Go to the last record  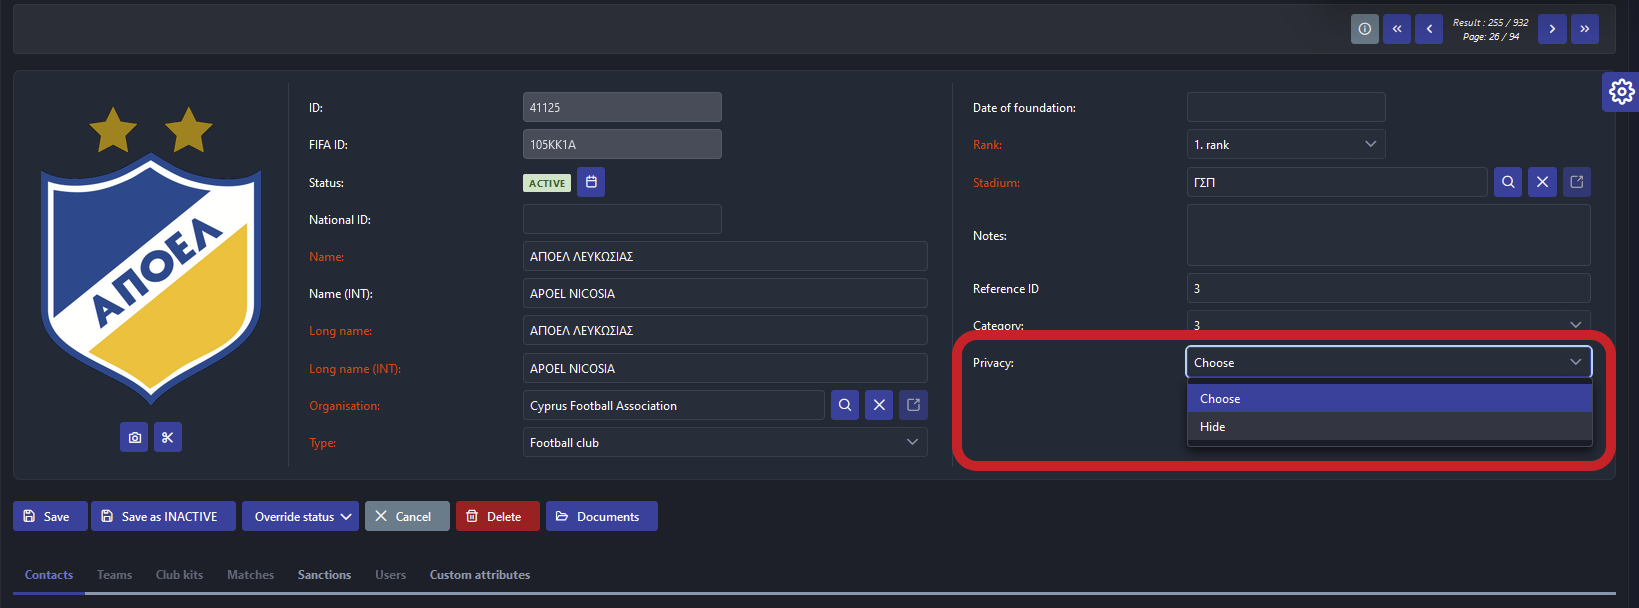click(x=1585, y=29)
